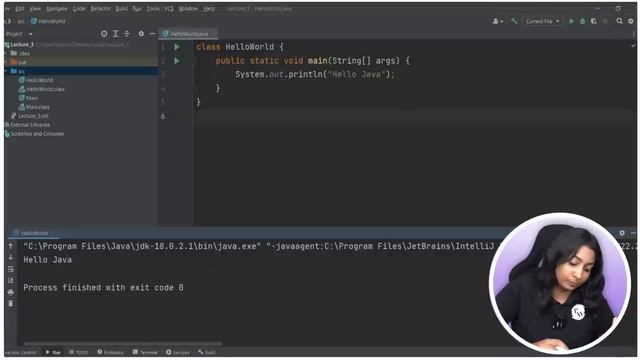Screen dimensions: 640x360
Task: Click src breadcrumb in navigation bar
Action: 21,21
